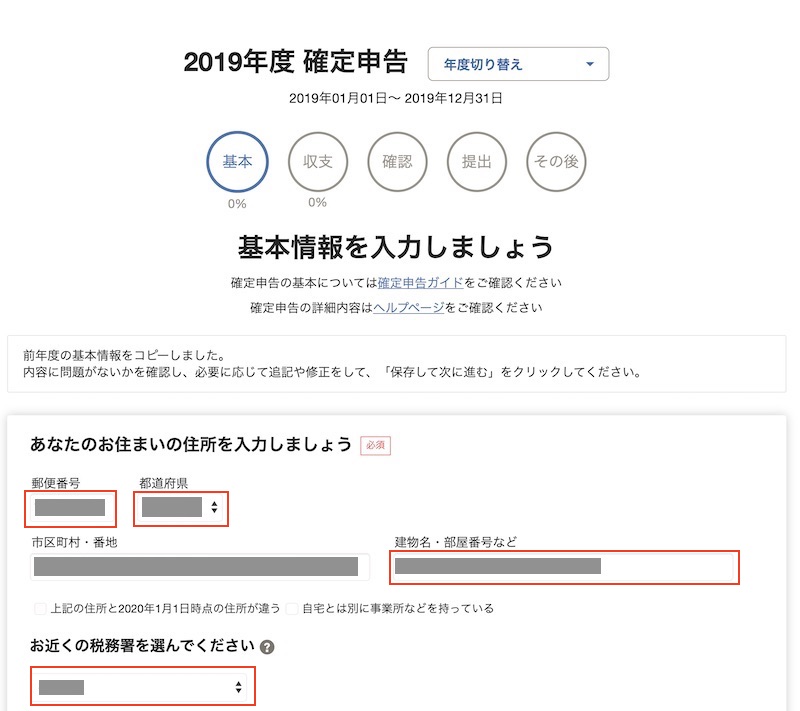Screen dimensions: 800x711
Task: Open the ヘルプページ link
Action: pyautogui.click(x=409, y=308)
